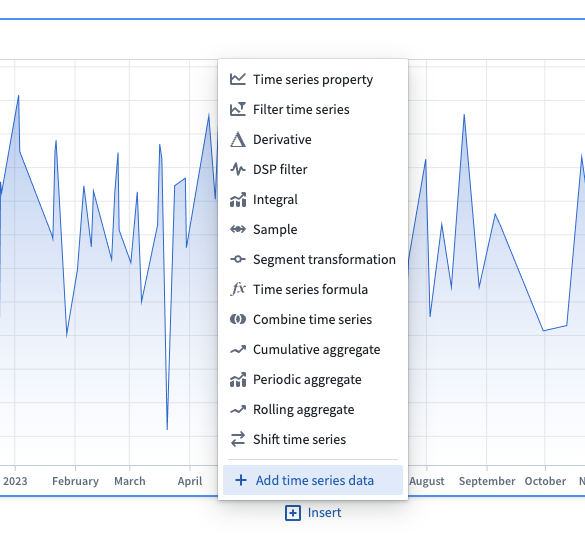
Task: Click the March axis label
Action: (x=130, y=481)
